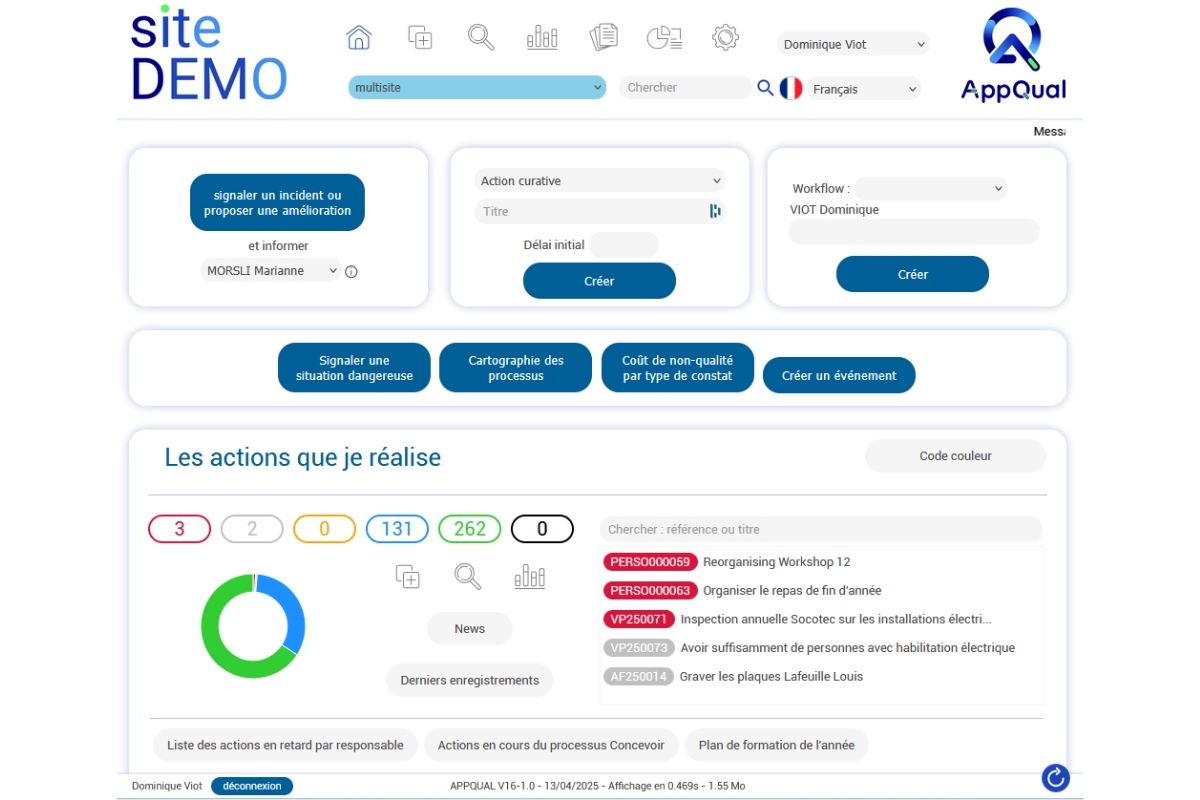Viewport: 1200px width, 800px height.
Task: Open Liste des actions en retard par responsable
Action: click(285, 745)
